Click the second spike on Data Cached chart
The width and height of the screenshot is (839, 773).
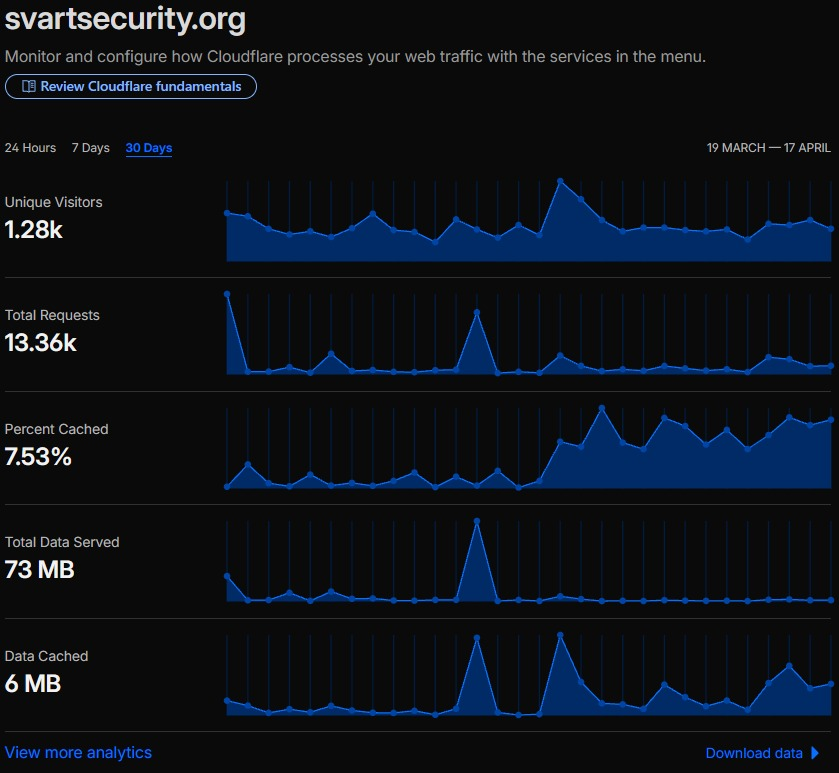click(x=560, y=633)
